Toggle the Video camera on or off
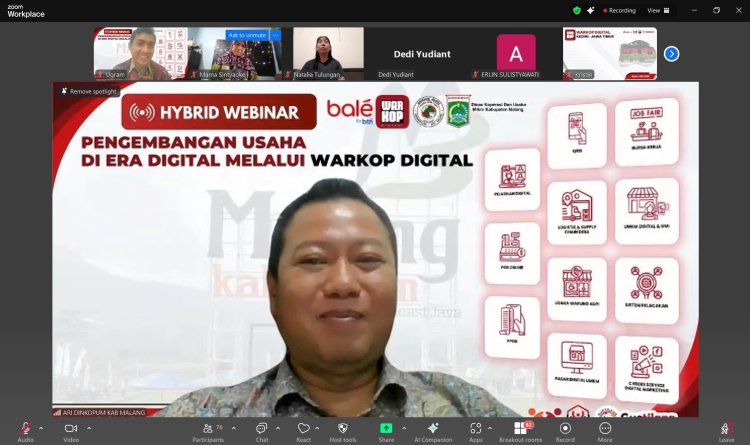Viewport: 750px width, 445px height. click(x=71, y=428)
